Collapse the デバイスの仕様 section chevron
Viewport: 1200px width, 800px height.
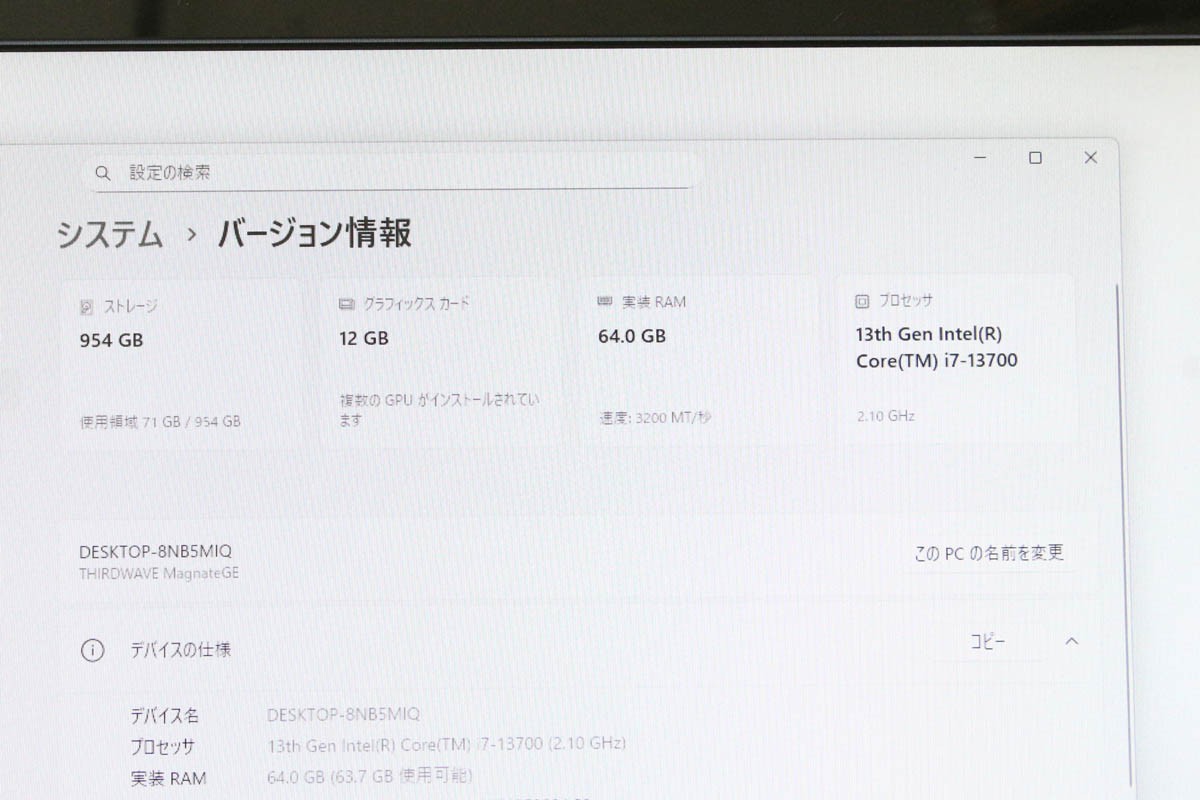point(1071,641)
